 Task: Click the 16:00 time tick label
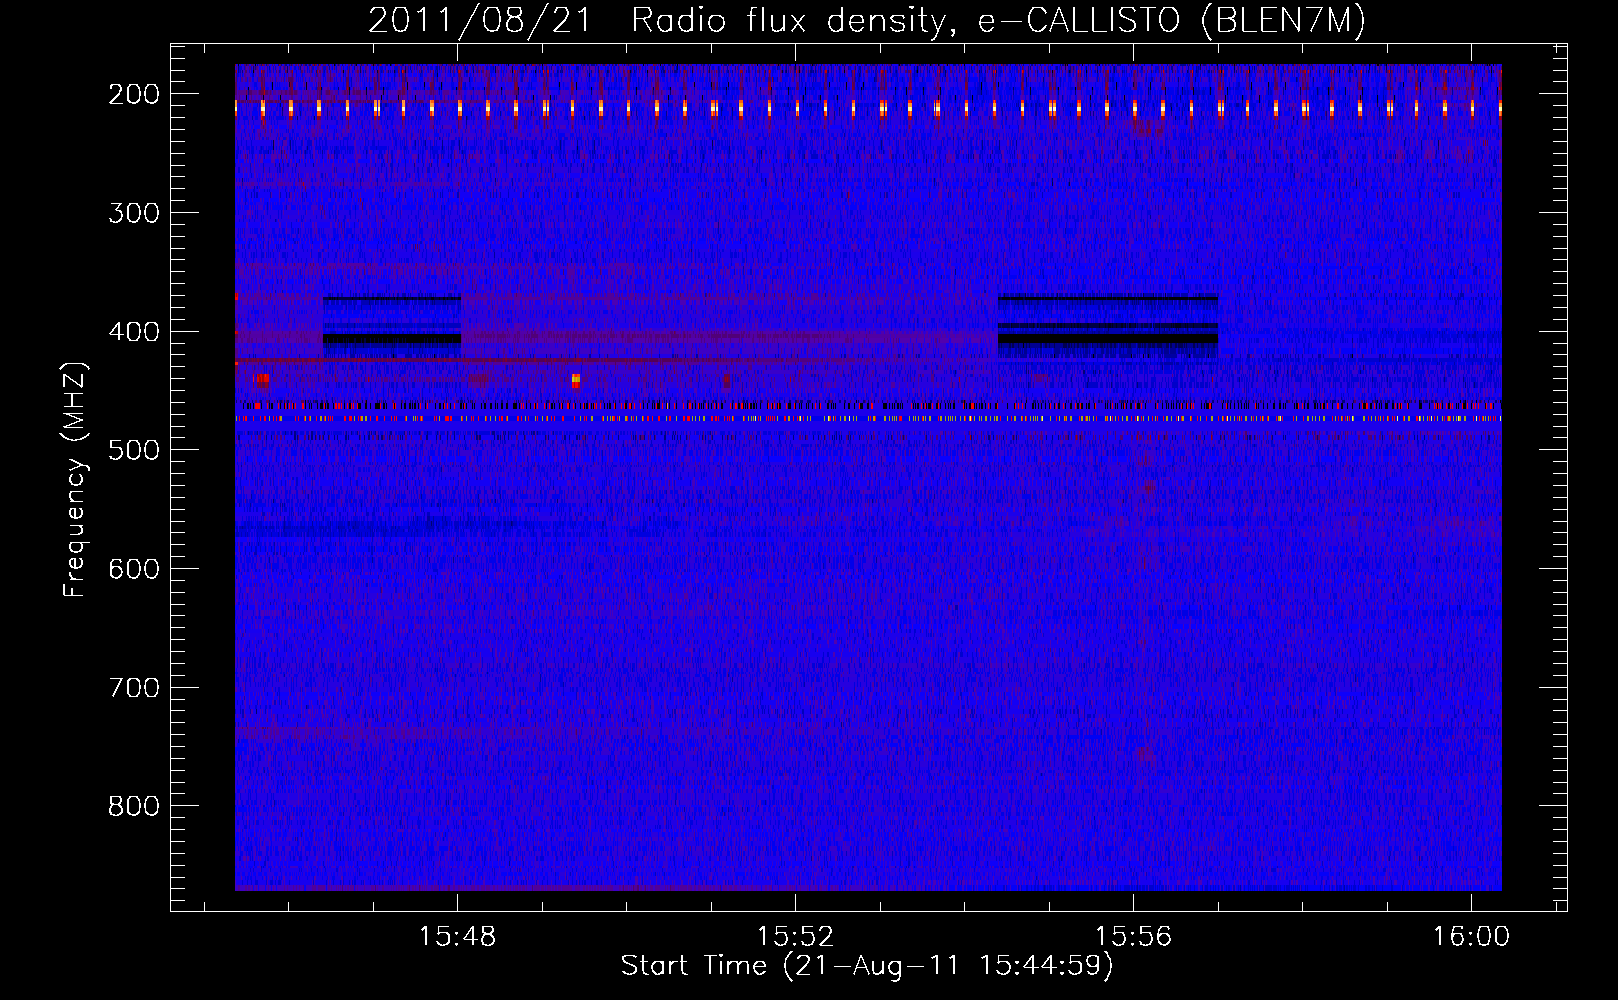click(x=1471, y=937)
